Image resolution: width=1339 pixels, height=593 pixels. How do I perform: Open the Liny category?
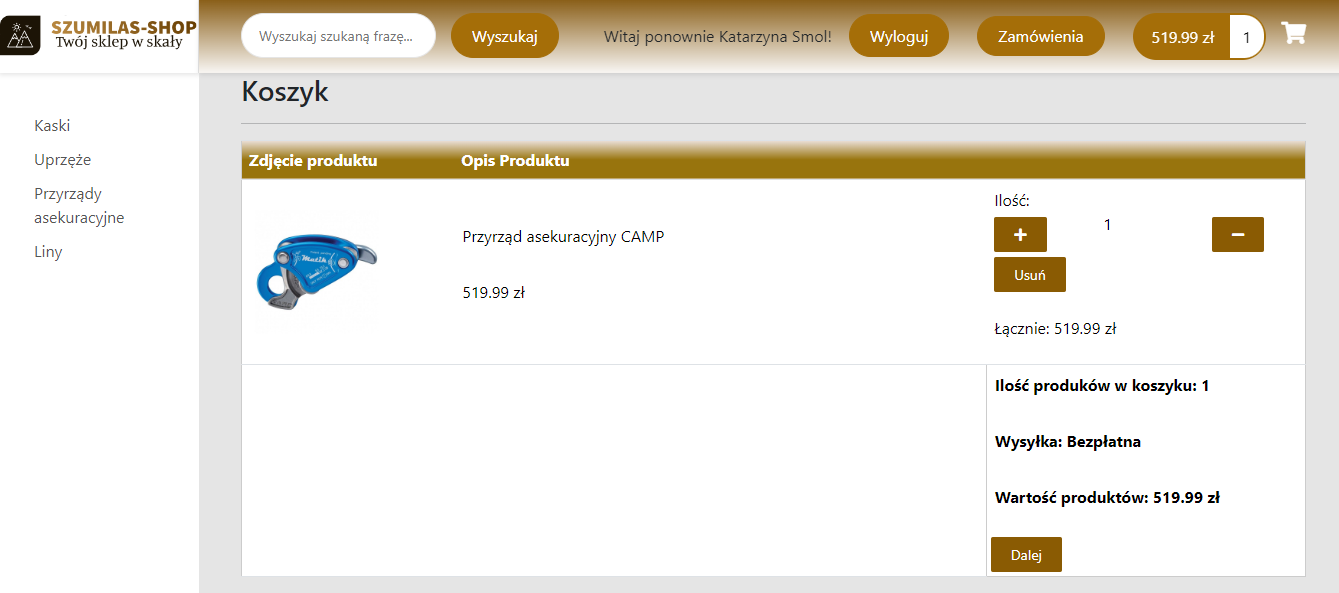click(48, 252)
